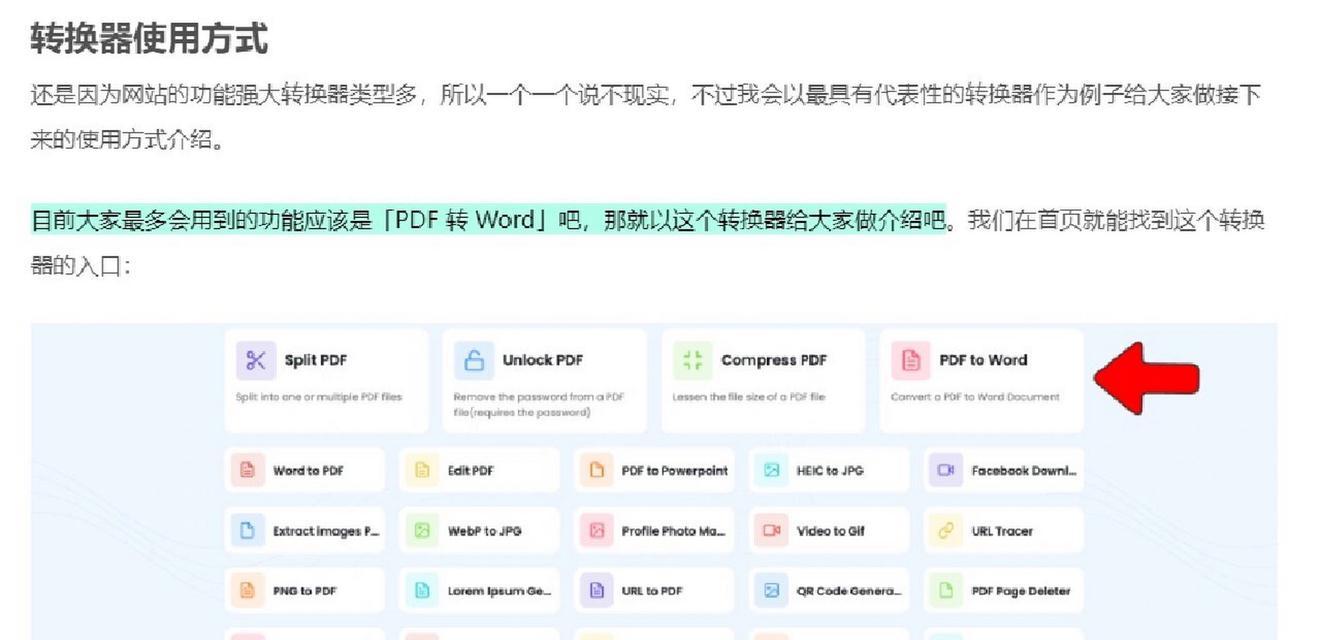Click the heading 转换器使用方式
The width and height of the screenshot is (1321, 640).
[x=149, y=39]
